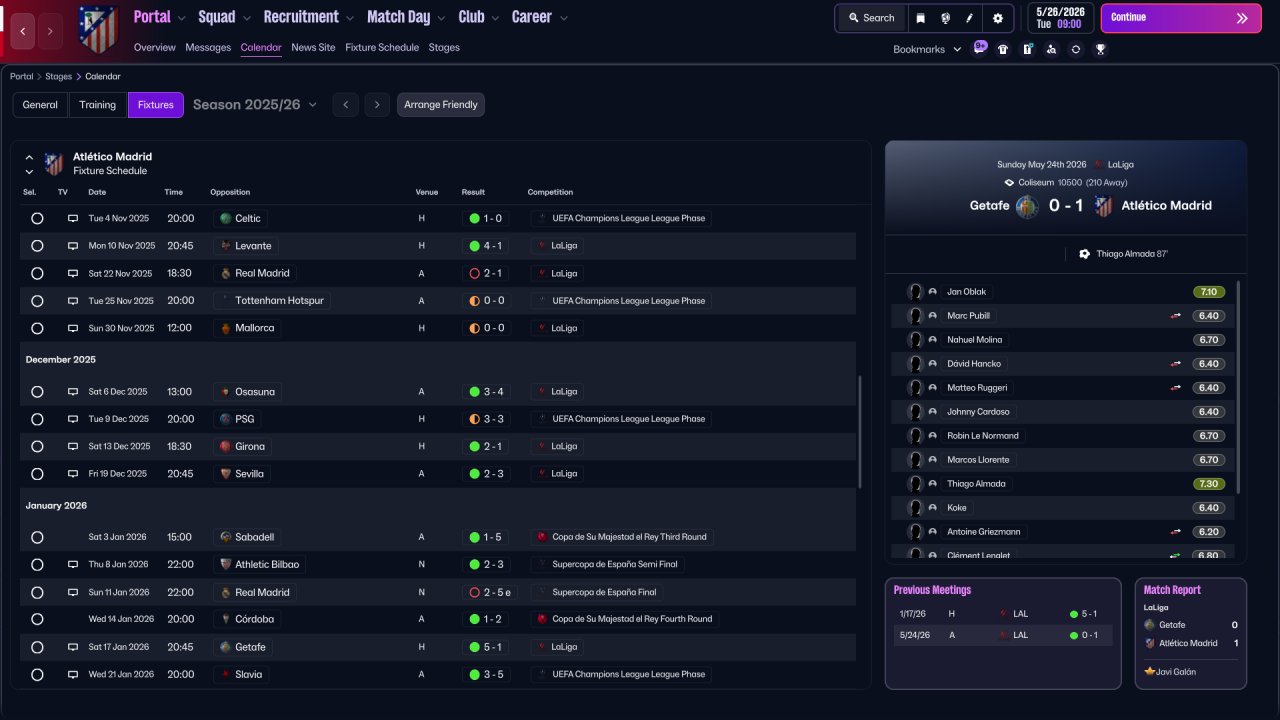Image resolution: width=1280 pixels, height=720 pixels.
Task: Click the pencil edit icon
Action: pyautogui.click(x=969, y=18)
